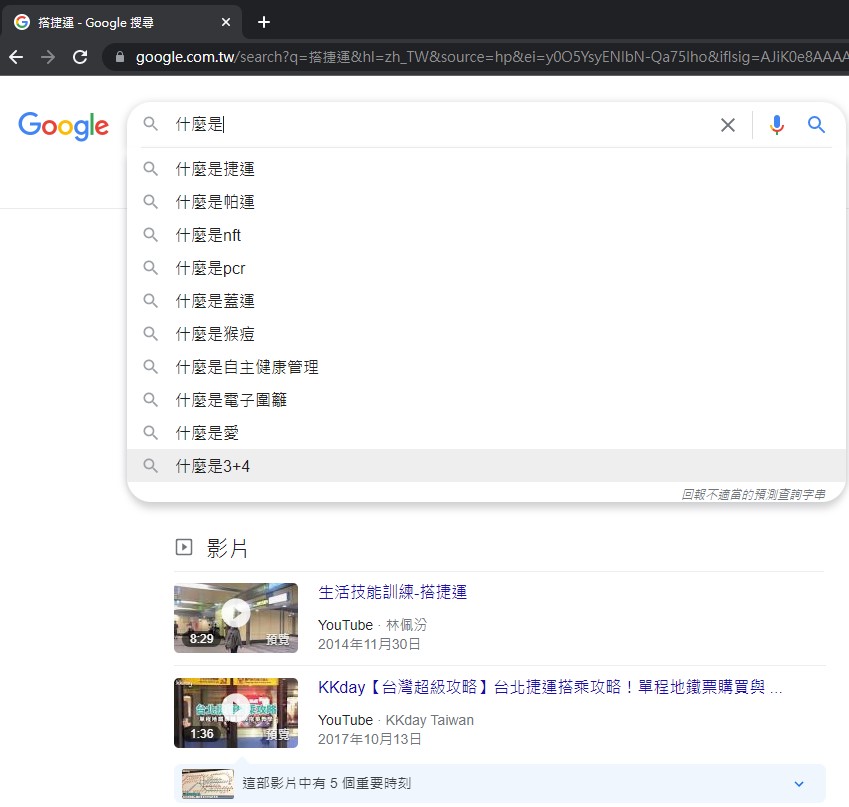Click 回報不適當的預測查詢字串

[x=753, y=494]
